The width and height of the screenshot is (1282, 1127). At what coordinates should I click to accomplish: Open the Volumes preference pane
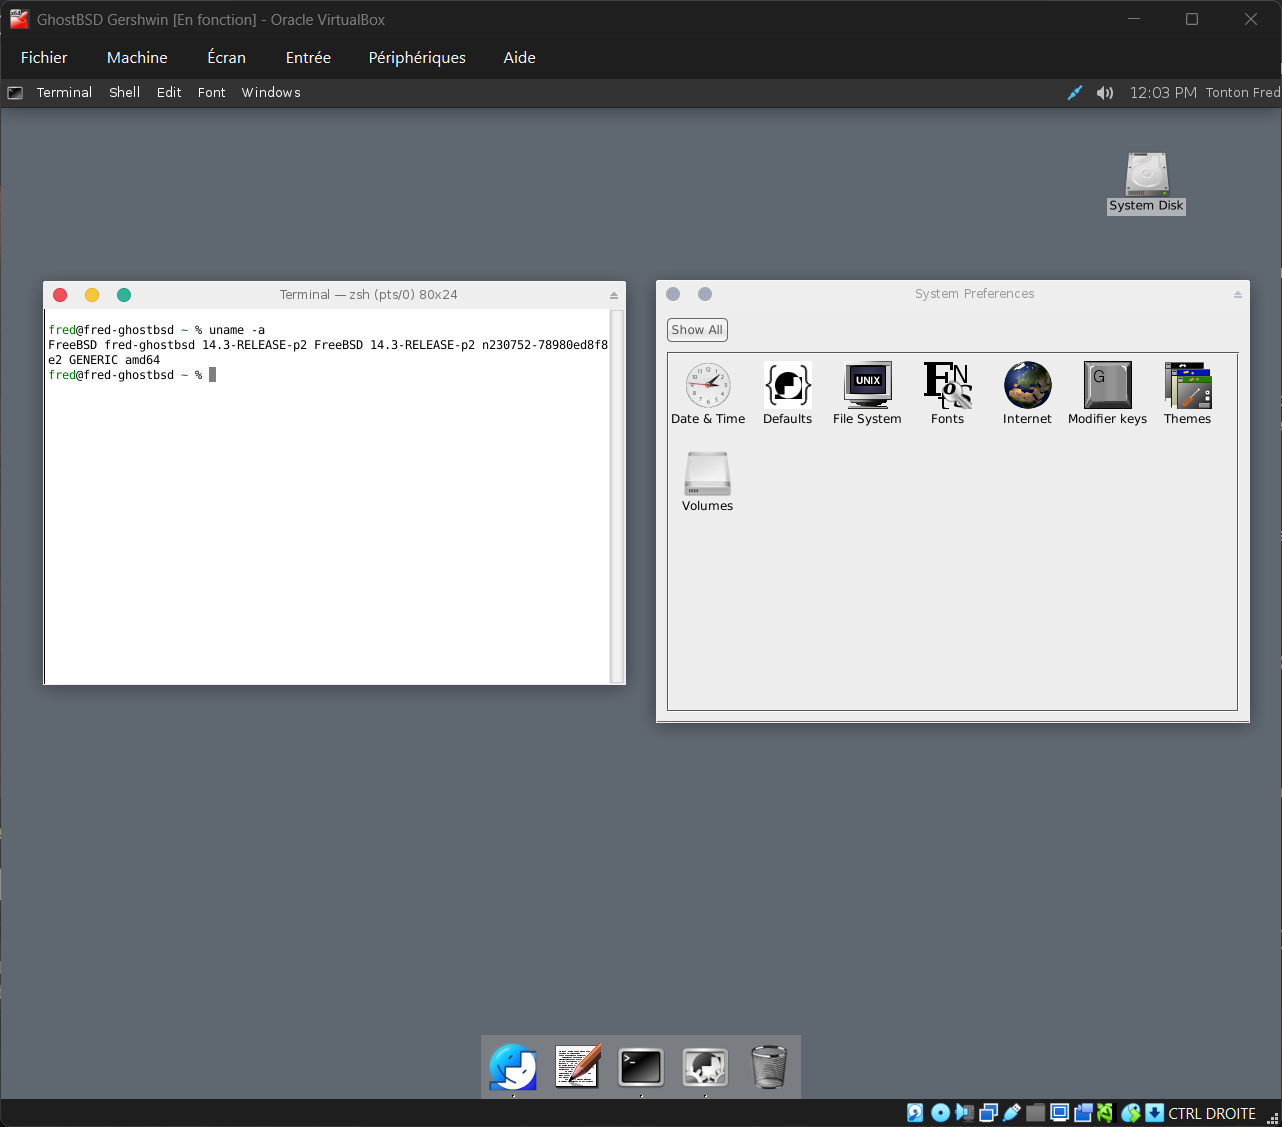[x=707, y=474]
